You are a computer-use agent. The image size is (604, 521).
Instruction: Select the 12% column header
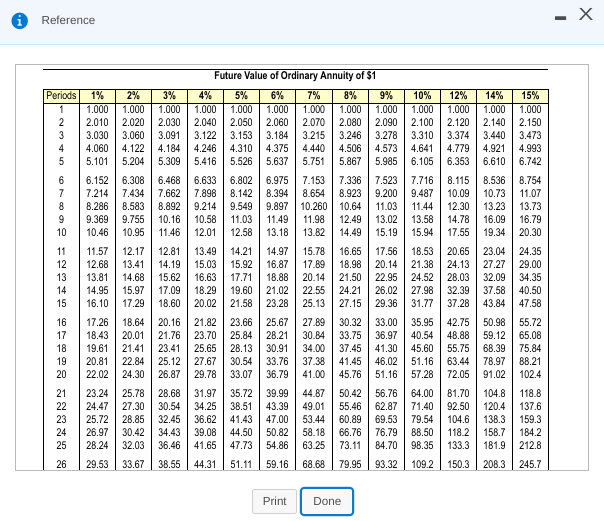(458, 95)
